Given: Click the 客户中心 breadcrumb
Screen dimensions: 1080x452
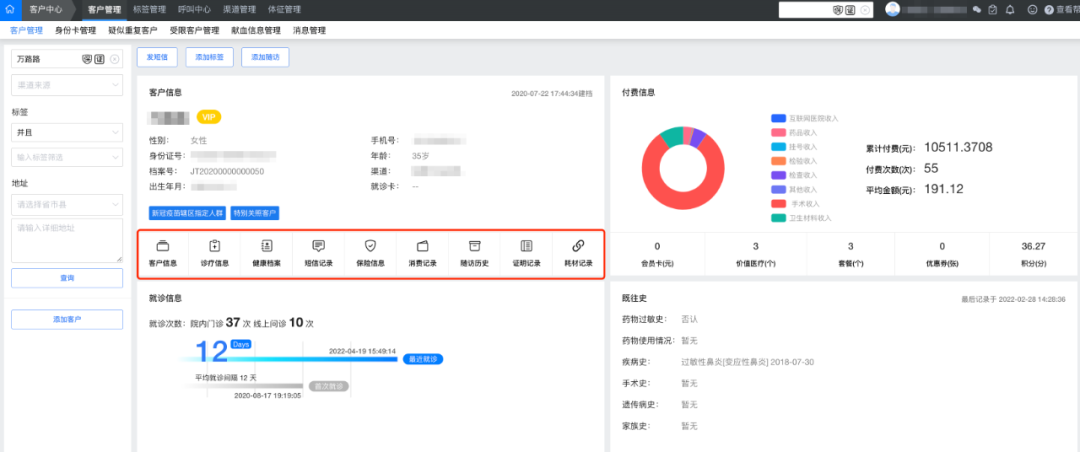Looking at the screenshot, I should tap(46, 10).
